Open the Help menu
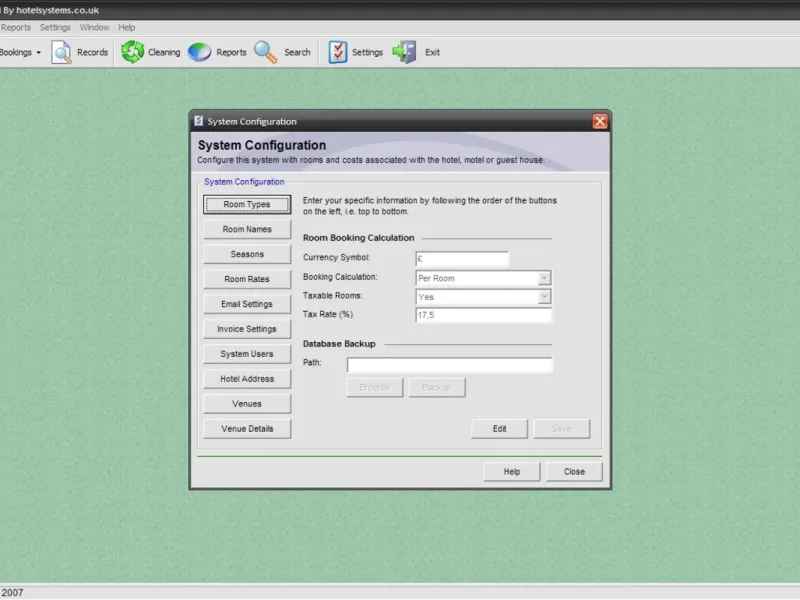Screen dimensions: 800x600 [127, 28]
